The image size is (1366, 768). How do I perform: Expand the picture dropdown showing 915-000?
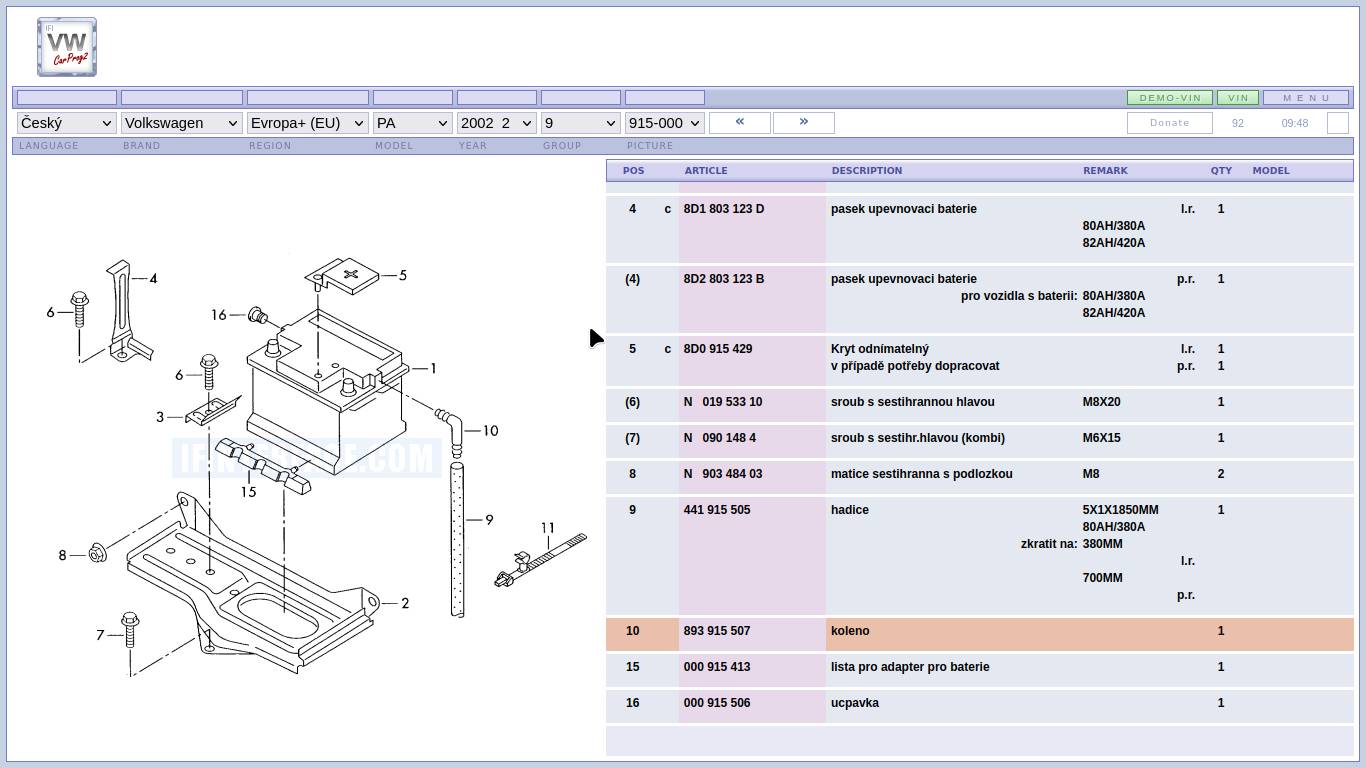coord(665,123)
